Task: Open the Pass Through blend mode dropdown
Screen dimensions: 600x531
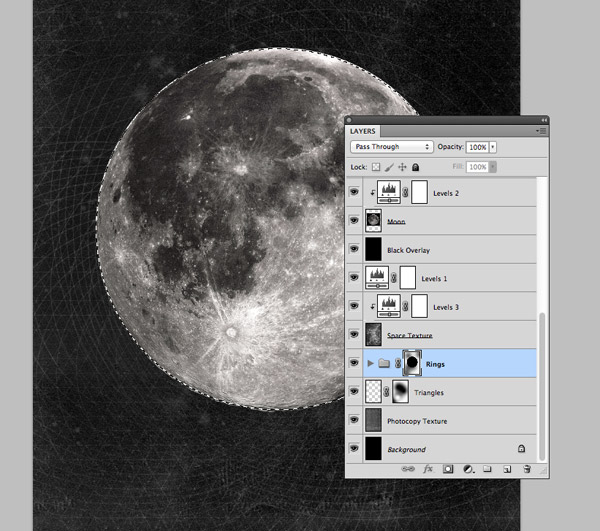Action: coord(390,147)
